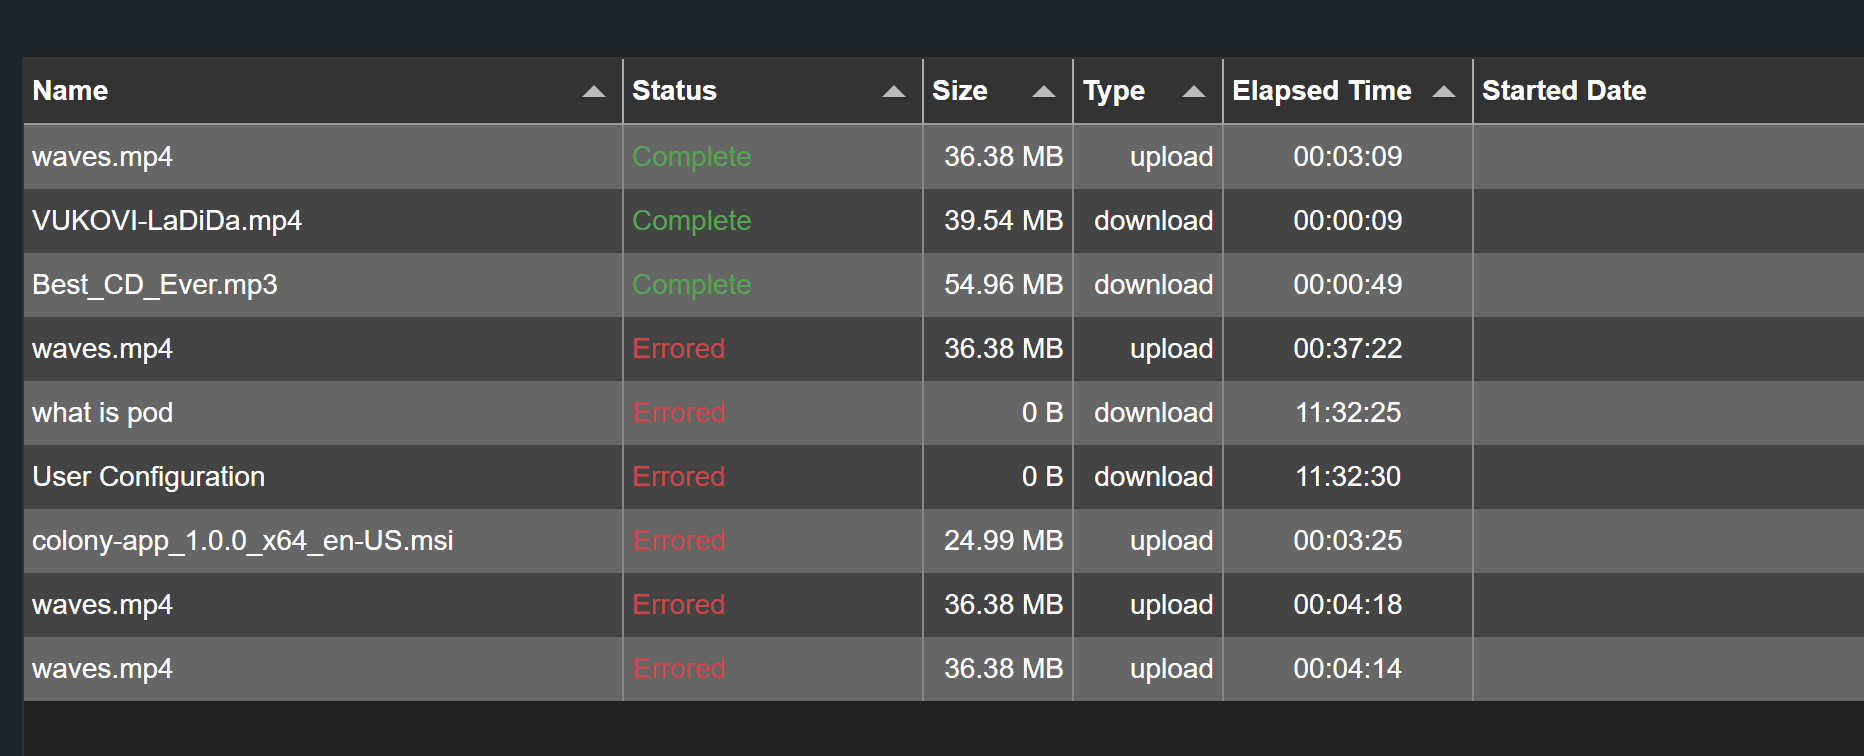Click the 11:32:25 elapsed time cell
Viewport: 1864px width, 756px height.
click(1348, 413)
